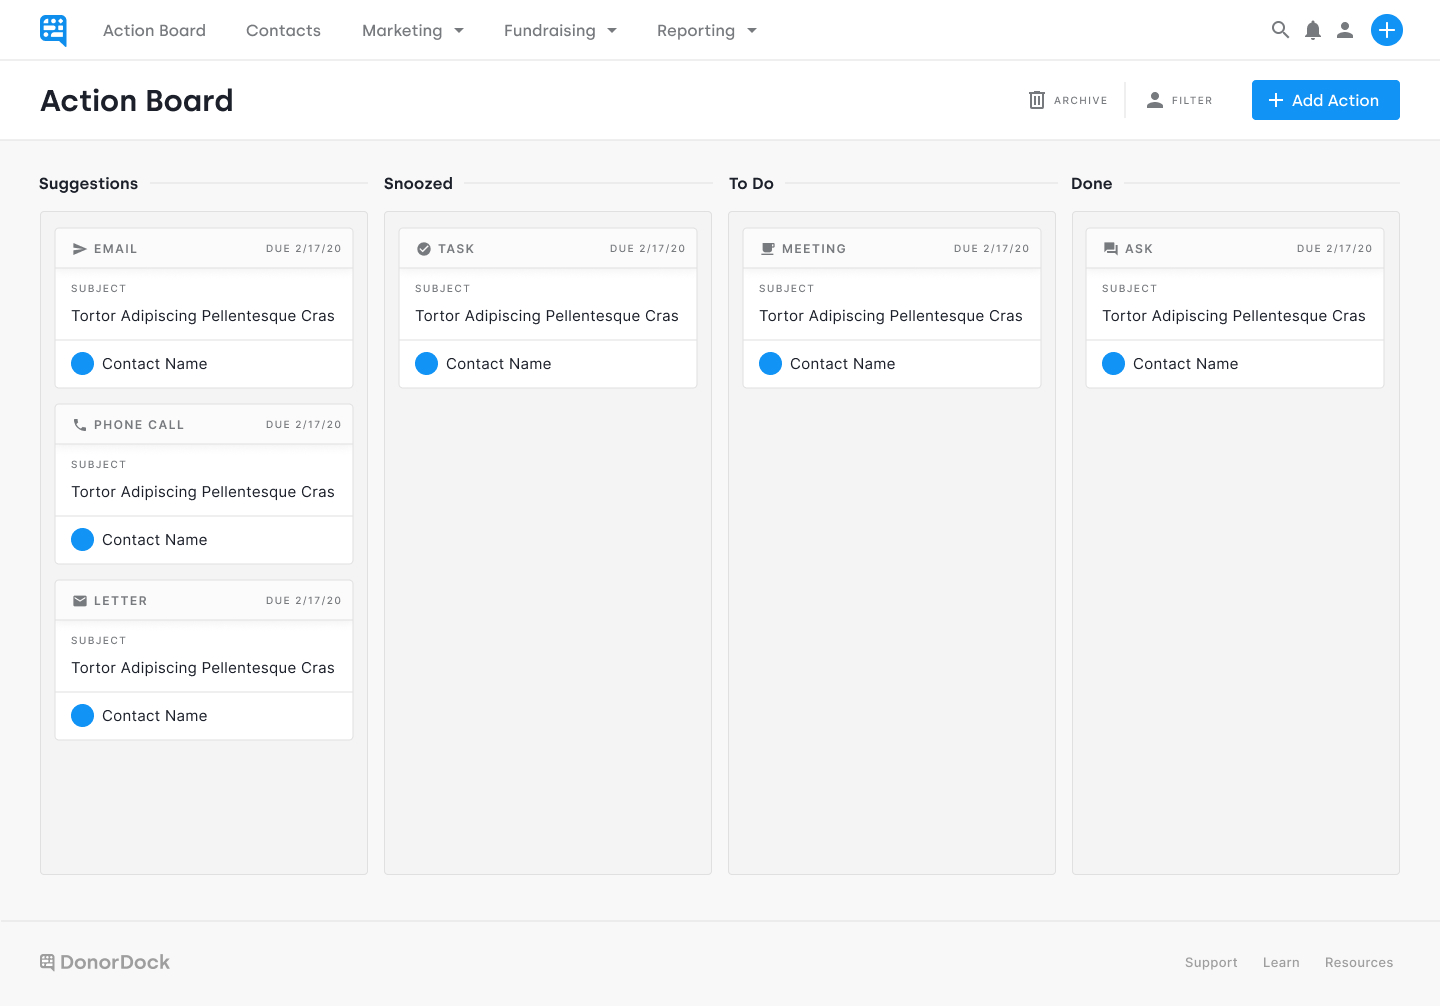Open the user profile icon in the navbar
Screen dimensions: 1440x1006
click(x=1345, y=30)
